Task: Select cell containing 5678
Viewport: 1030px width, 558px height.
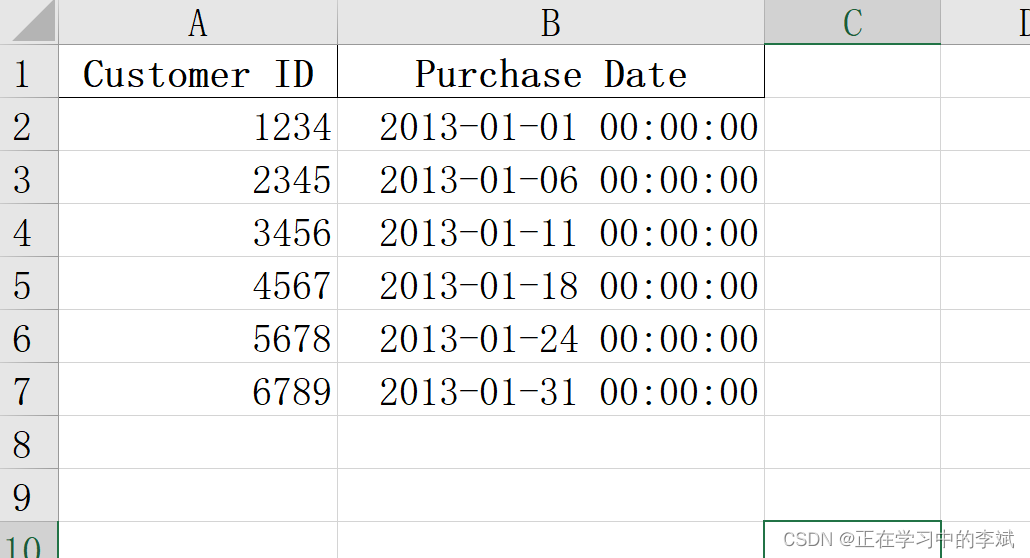Action: click(x=198, y=337)
